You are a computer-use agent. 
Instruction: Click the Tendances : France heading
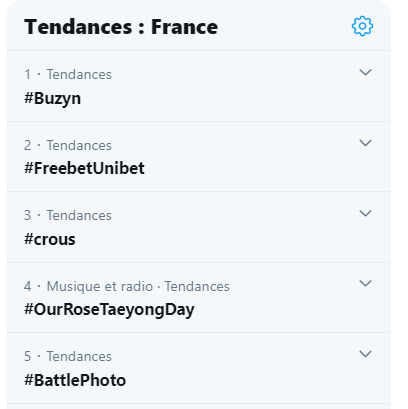pos(121,27)
